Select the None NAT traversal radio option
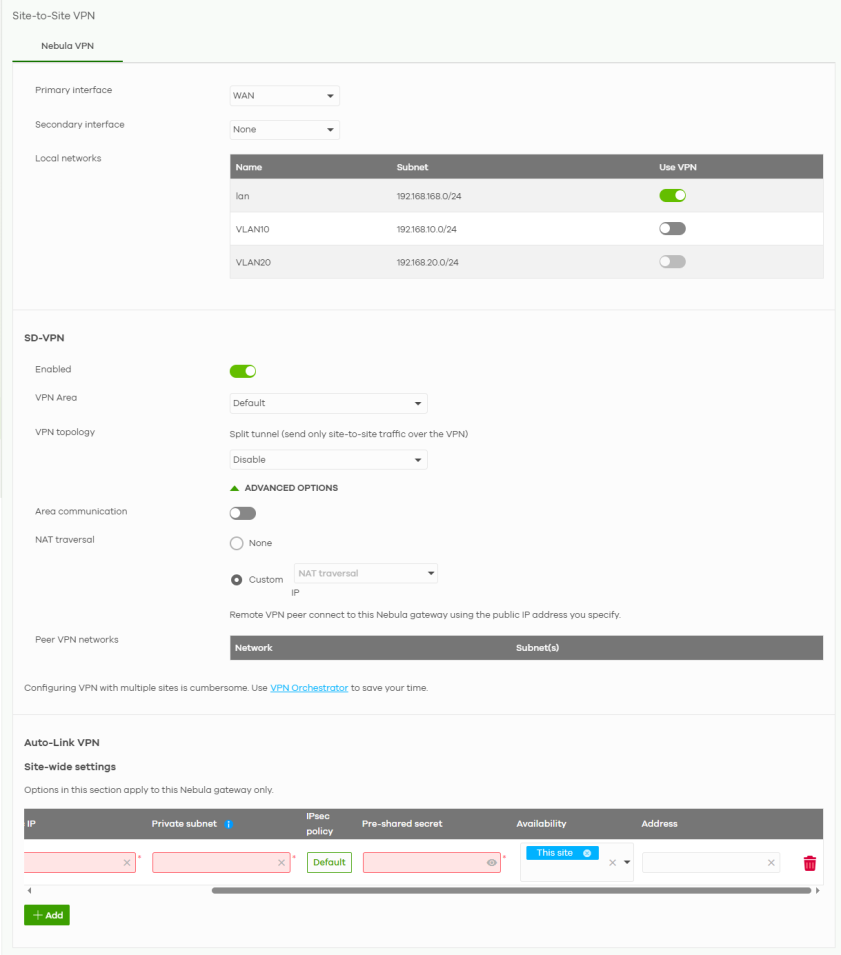Viewport: 841px width, 955px height. pos(237,543)
